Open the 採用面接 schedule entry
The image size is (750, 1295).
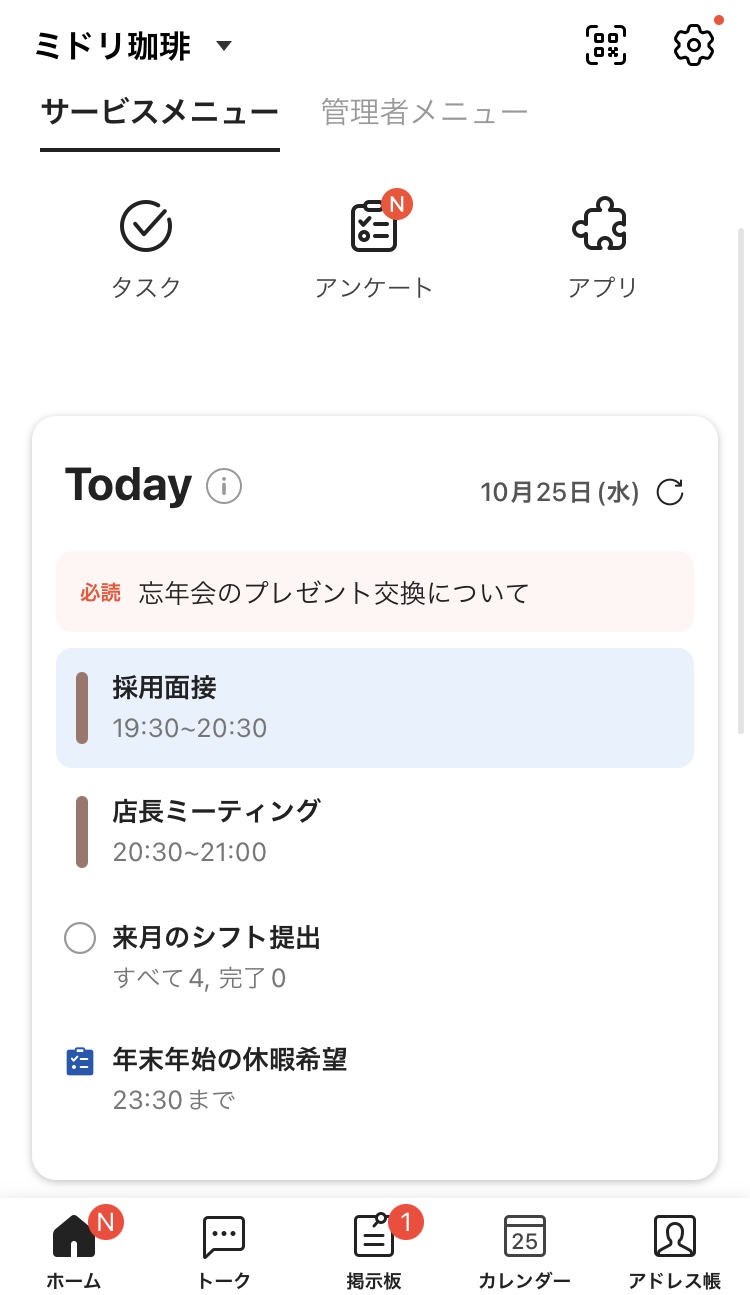click(375, 708)
